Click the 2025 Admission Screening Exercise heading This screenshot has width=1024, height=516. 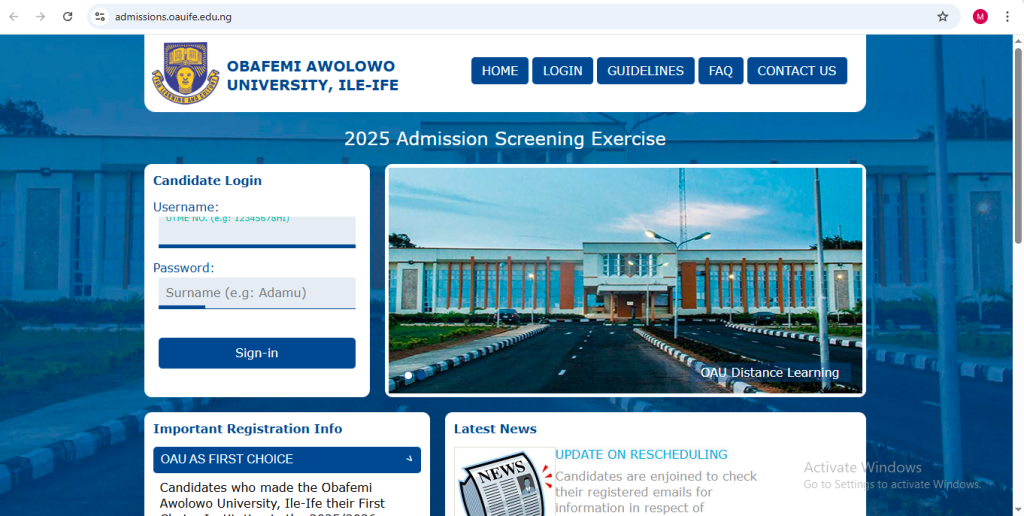505,138
